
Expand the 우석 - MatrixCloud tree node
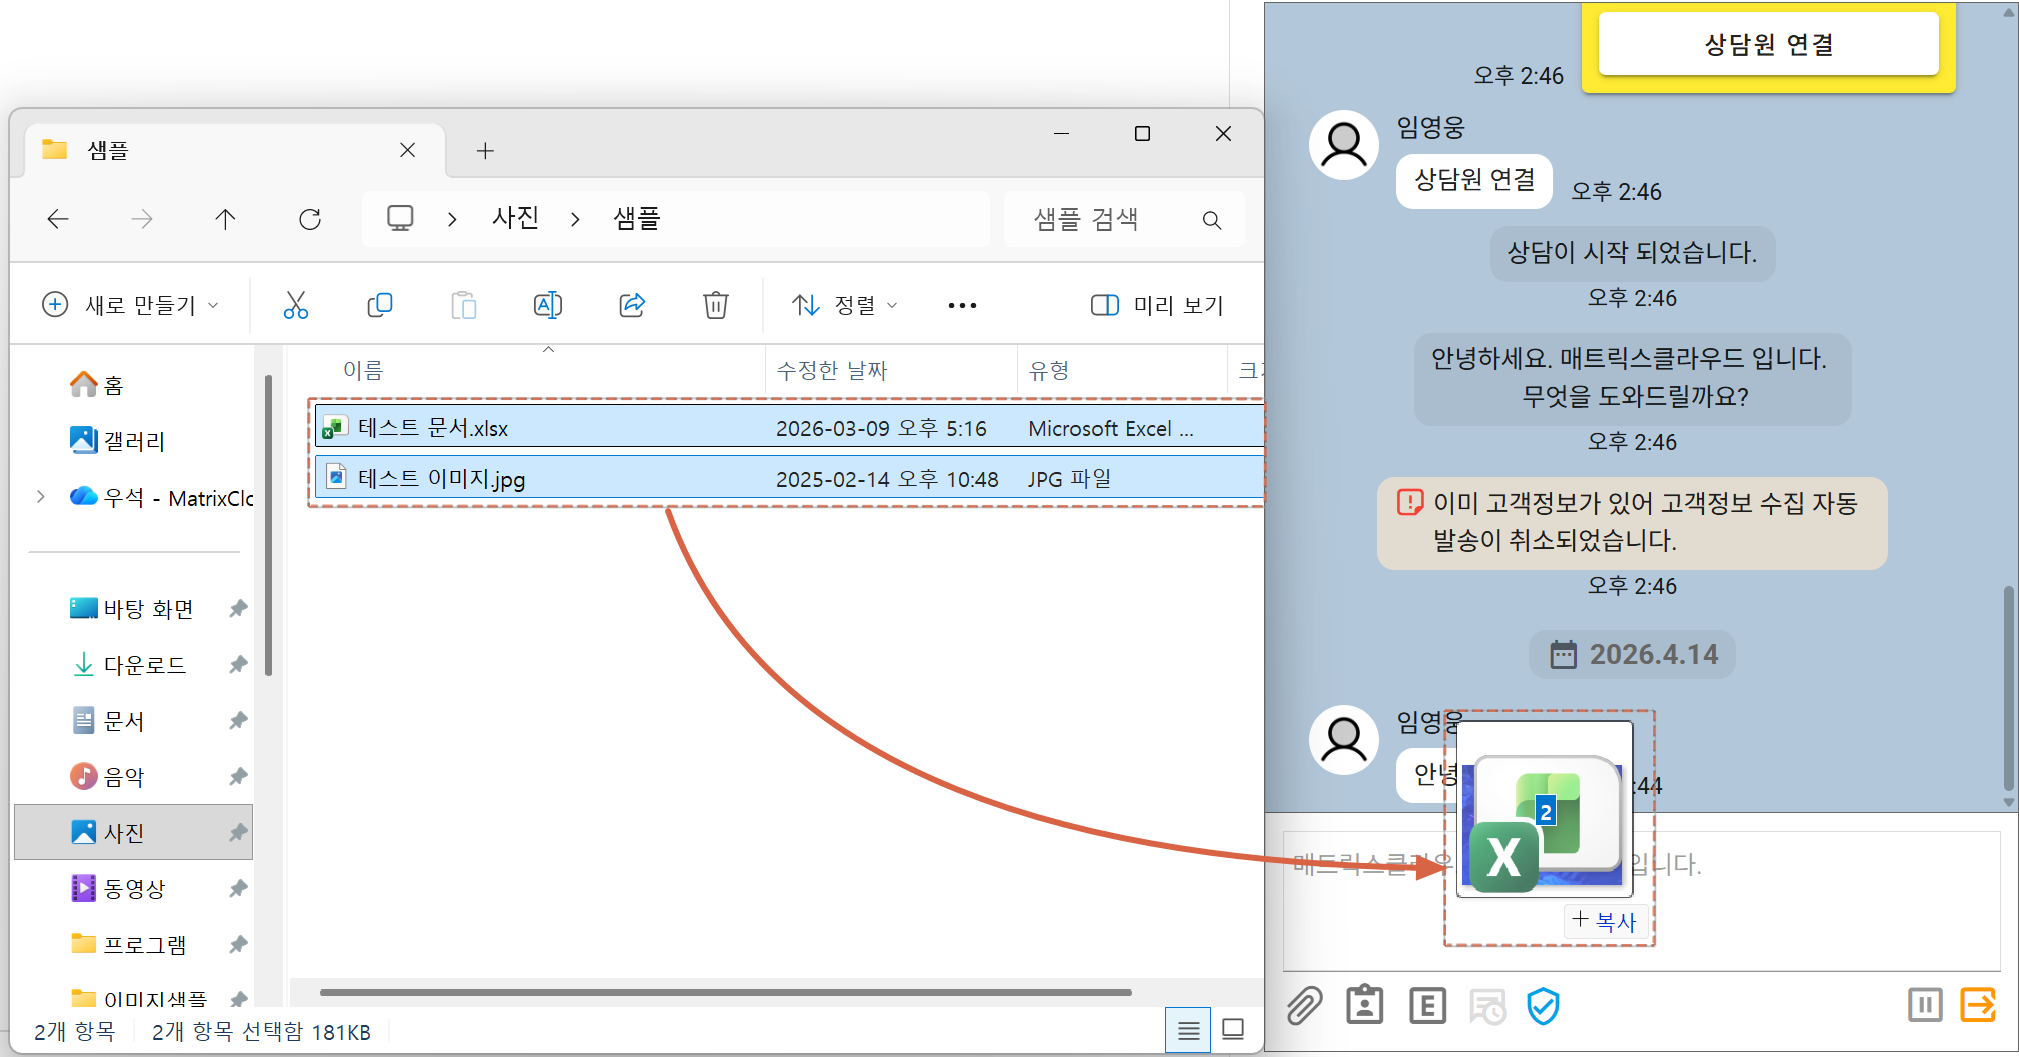[x=41, y=497]
